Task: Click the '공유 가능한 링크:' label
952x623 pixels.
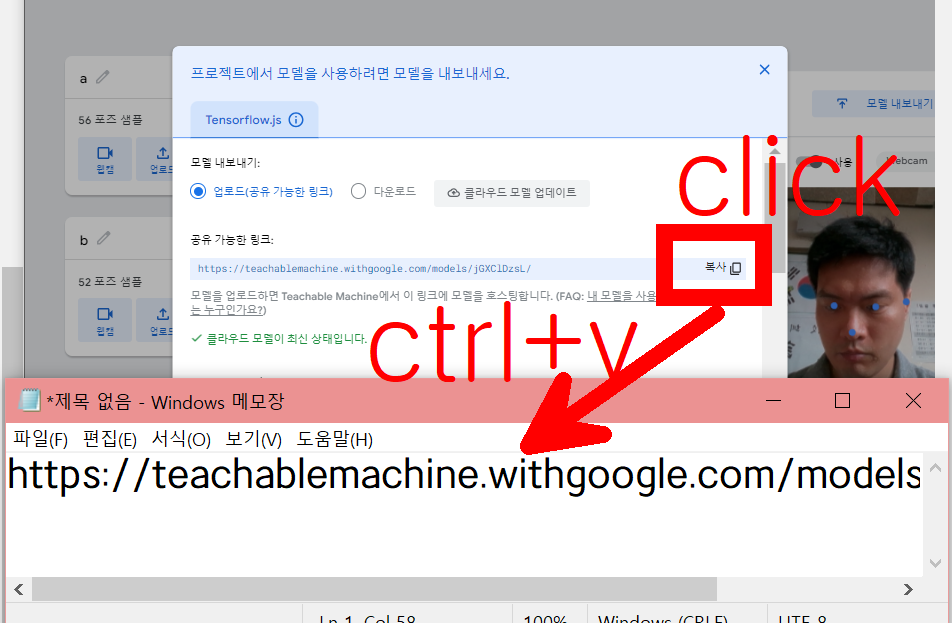Action: pyautogui.click(x=232, y=239)
